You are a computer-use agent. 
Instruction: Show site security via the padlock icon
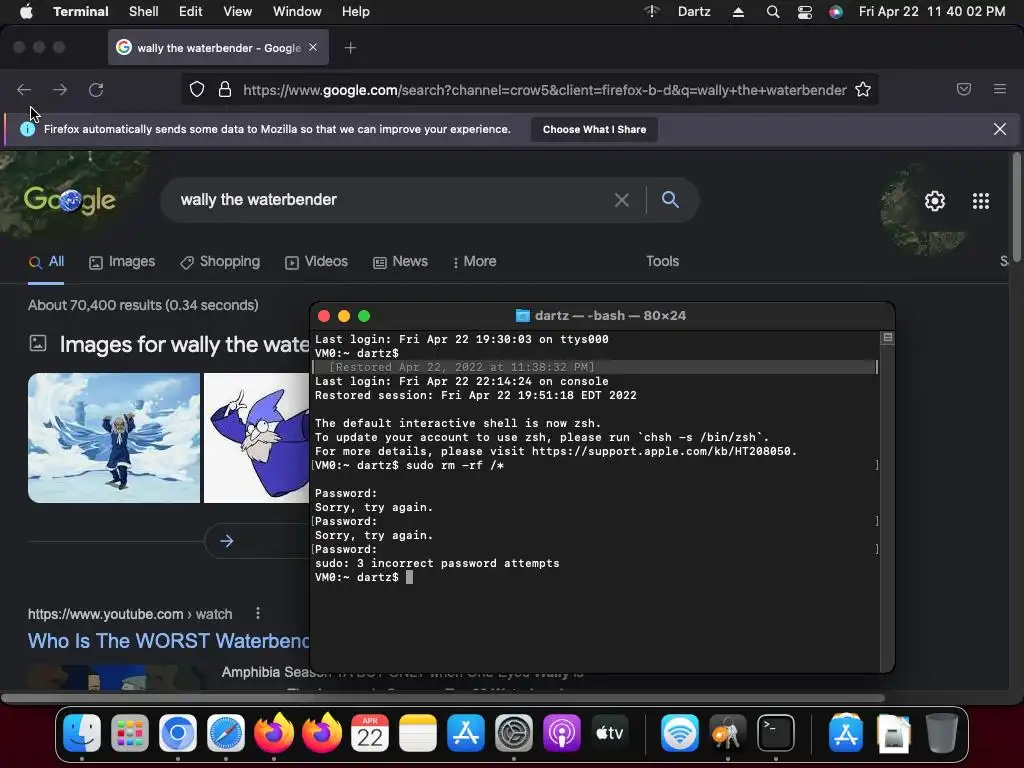tap(225, 89)
